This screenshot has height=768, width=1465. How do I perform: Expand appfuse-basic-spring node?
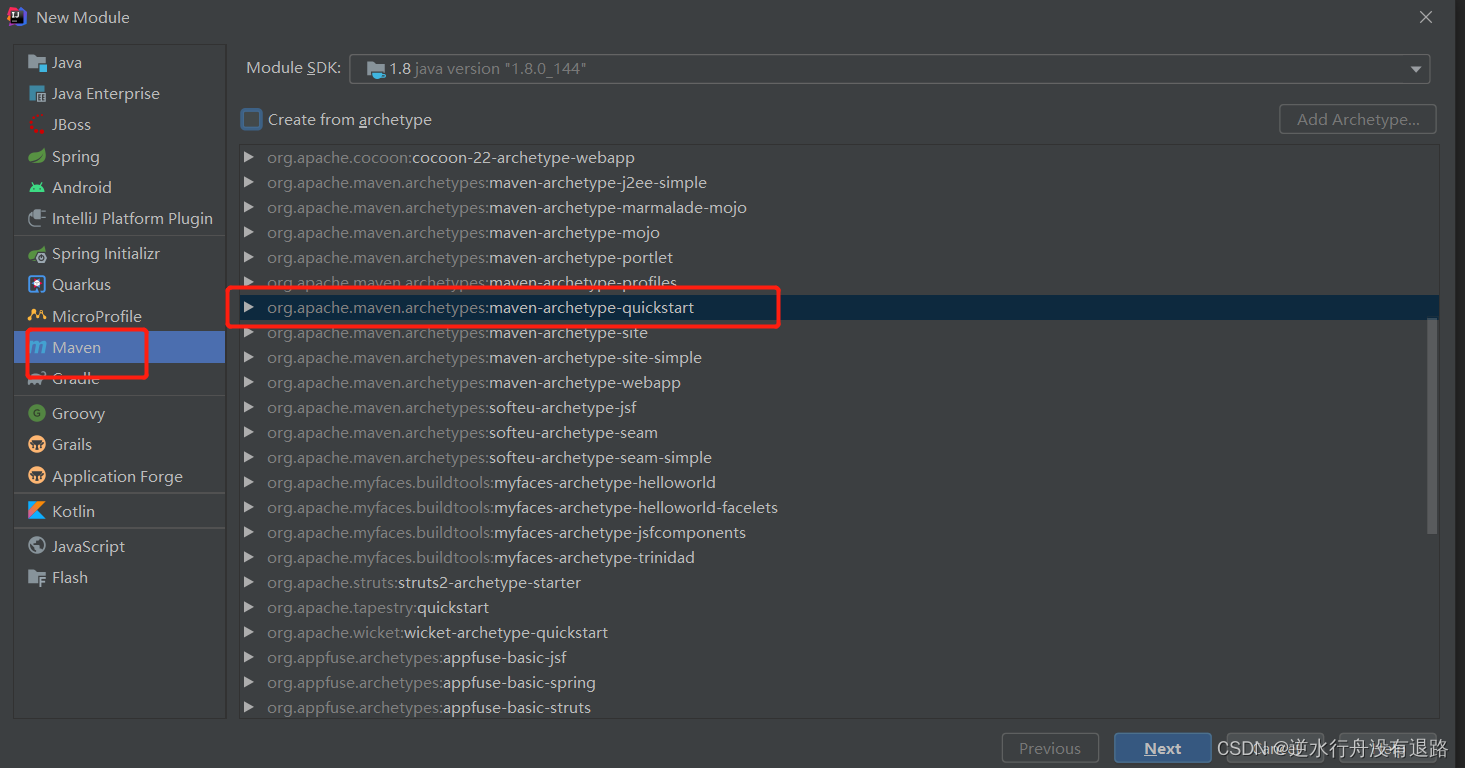(x=249, y=682)
